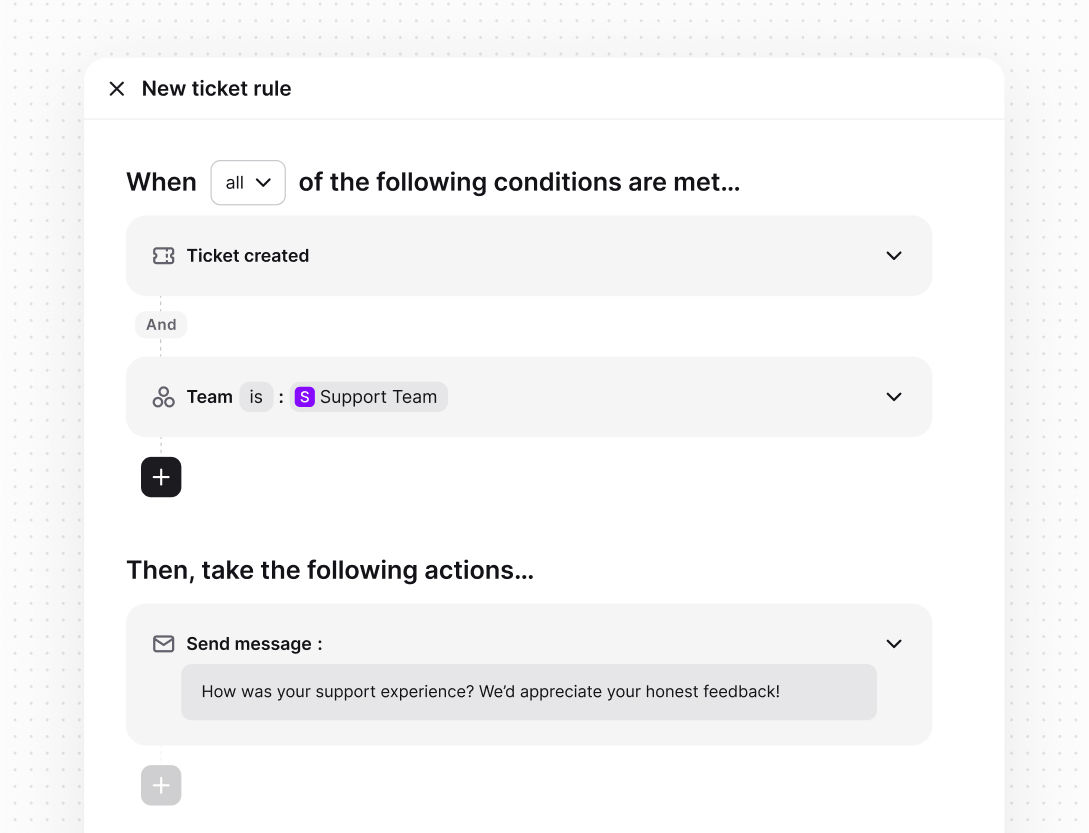Click the Ticket created condition row

pos(528,255)
